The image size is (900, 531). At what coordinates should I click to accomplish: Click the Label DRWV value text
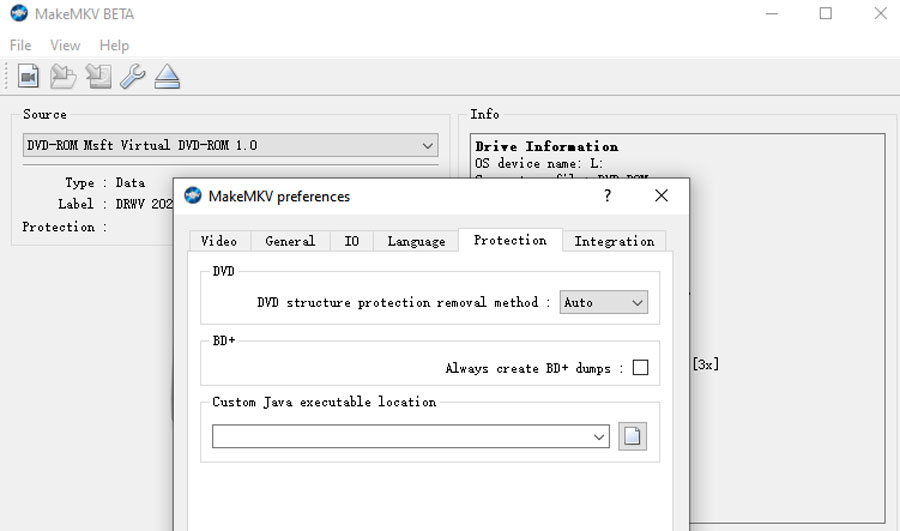[x=144, y=204]
